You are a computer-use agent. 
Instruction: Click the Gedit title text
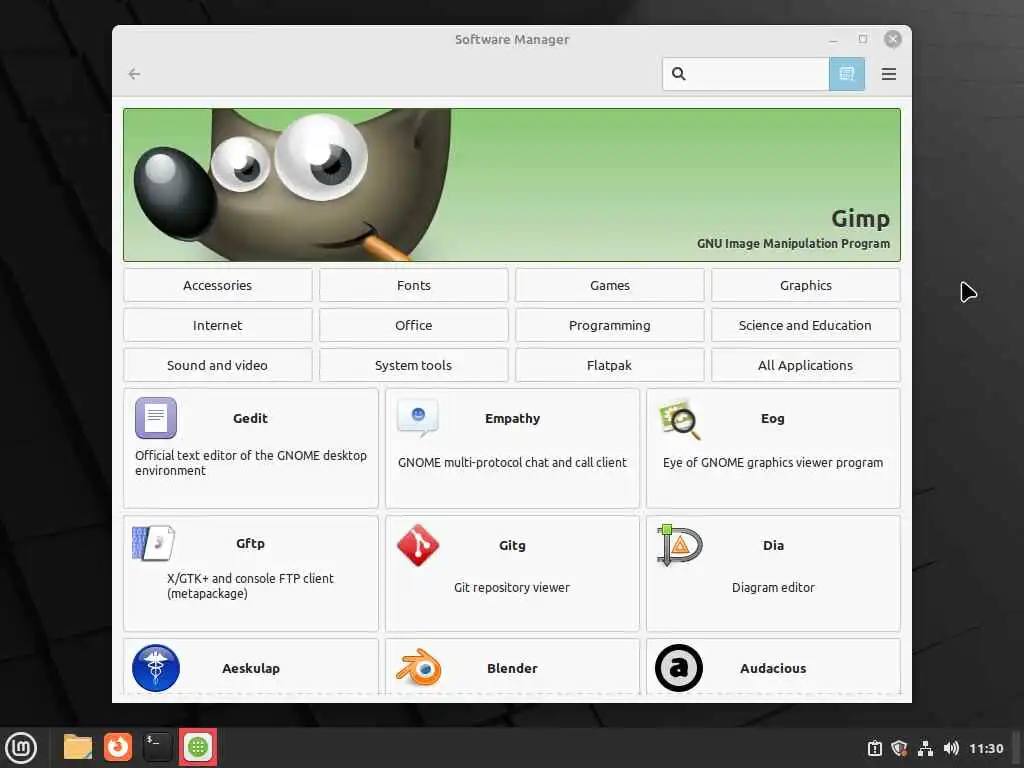[250, 418]
